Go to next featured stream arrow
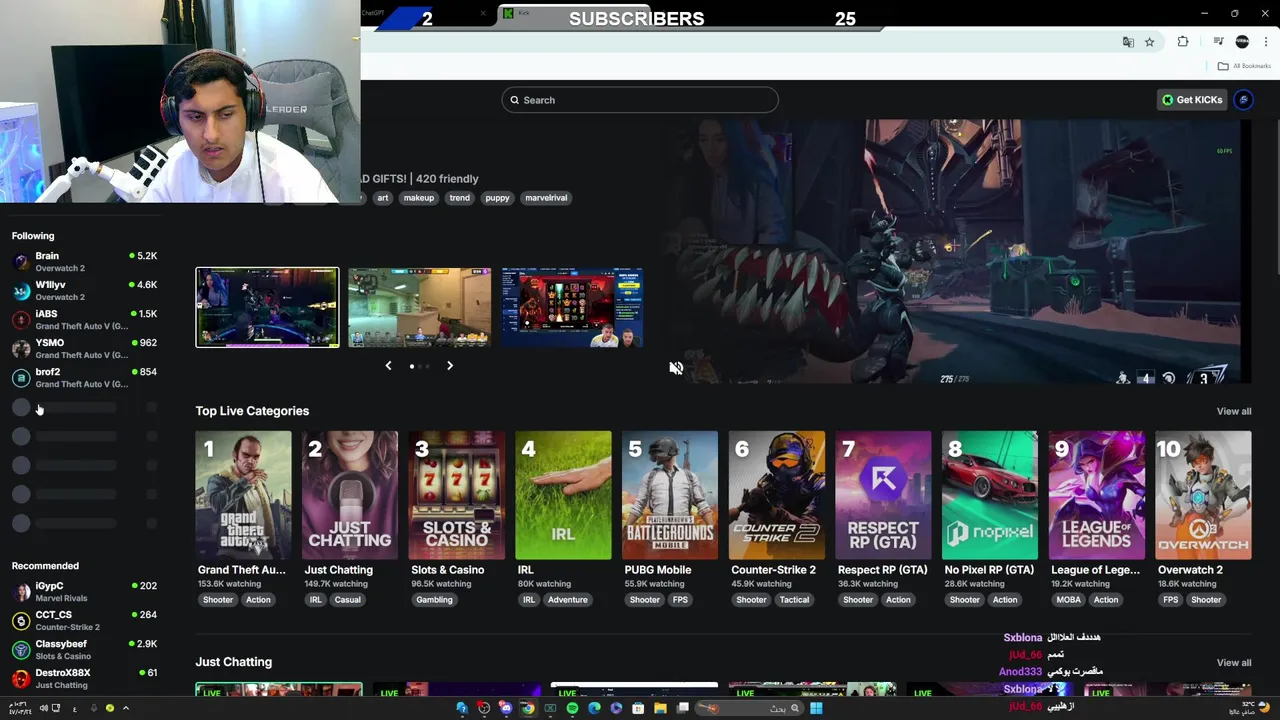The image size is (1280, 720). tap(450, 366)
